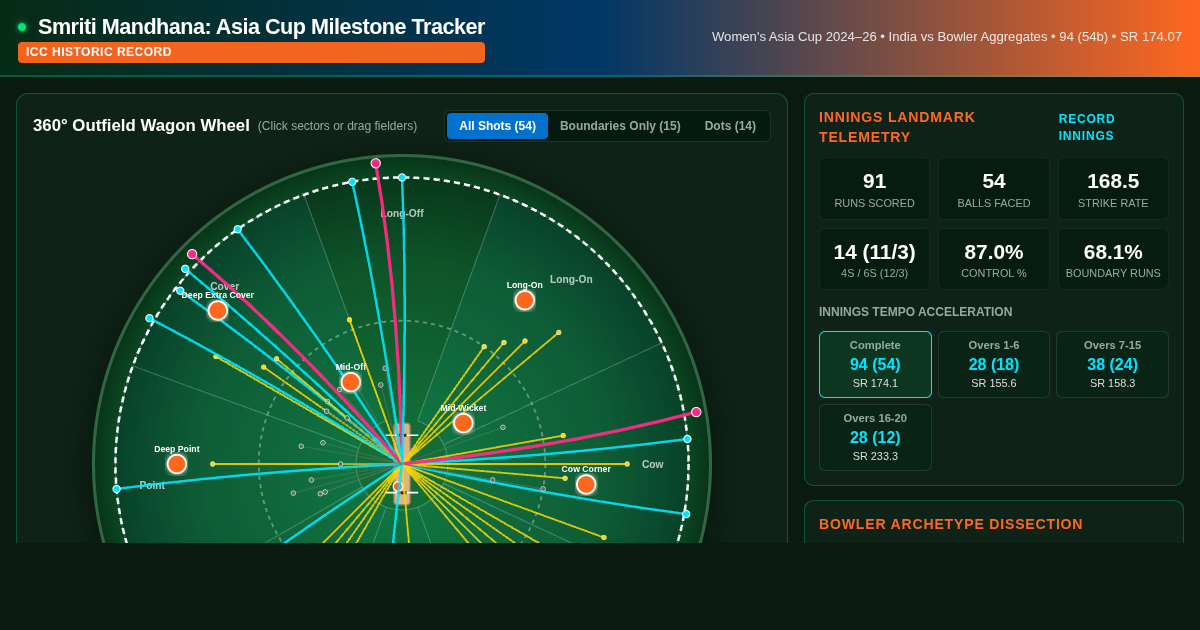Click the pink six endpoint at wheel top
This screenshot has height=630, width=1200.
click(x=376, y=163)
